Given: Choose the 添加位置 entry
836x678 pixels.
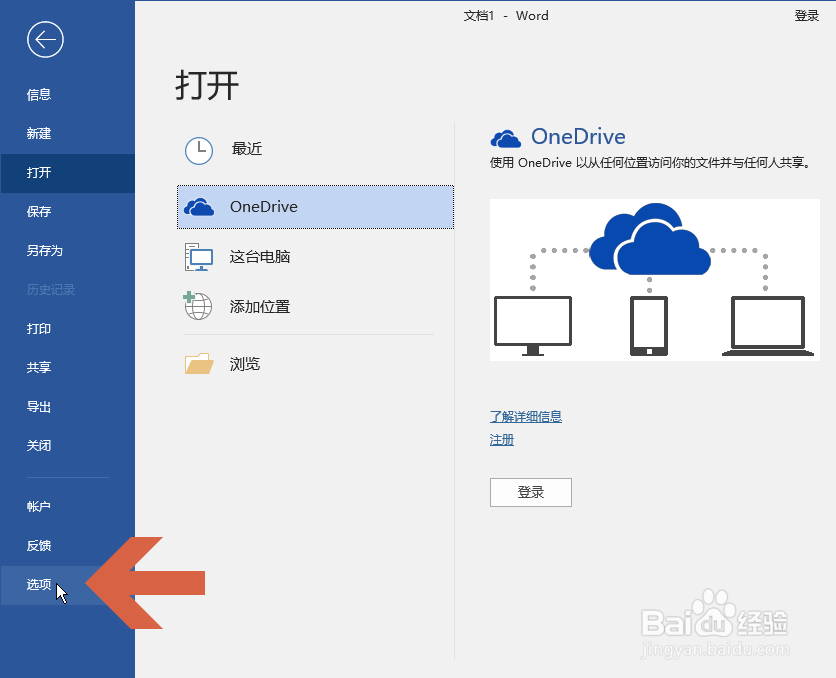Looking at the screenshot, I should pos(315,306).
